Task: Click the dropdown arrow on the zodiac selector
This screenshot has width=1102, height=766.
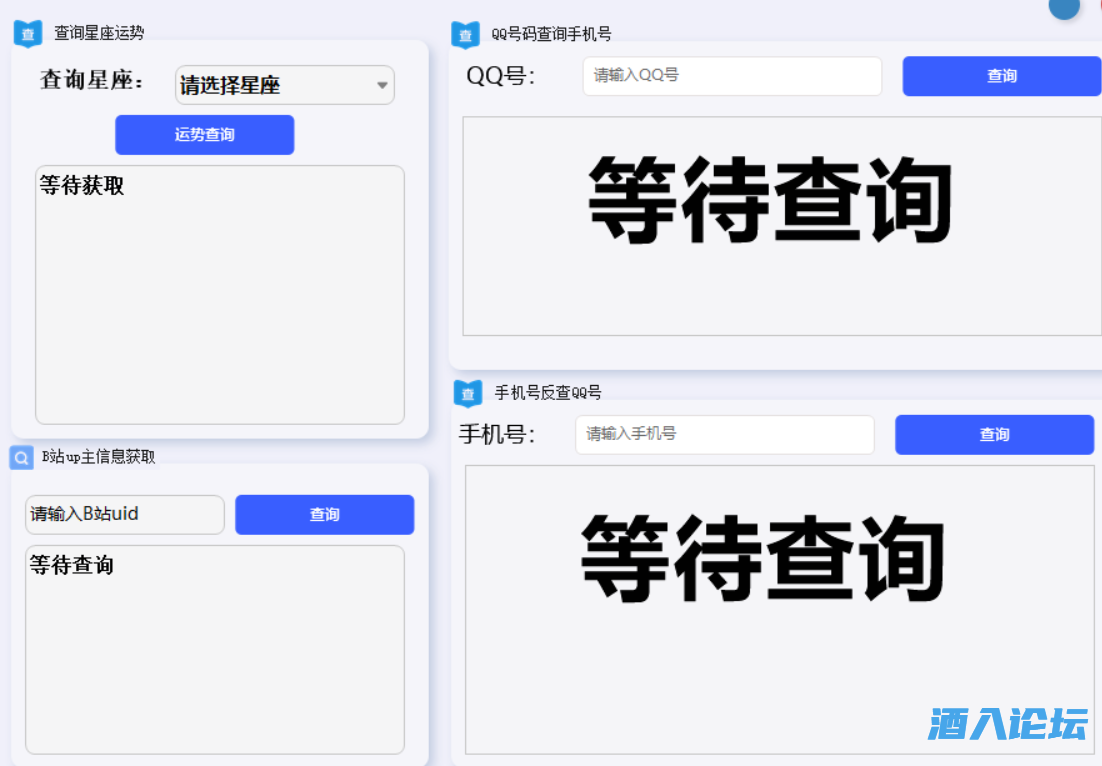Action: click(381, 85)
